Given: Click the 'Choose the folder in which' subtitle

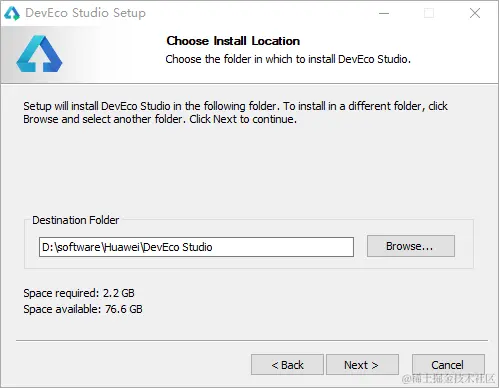Looking at the screenshot, I should point(288,59).
